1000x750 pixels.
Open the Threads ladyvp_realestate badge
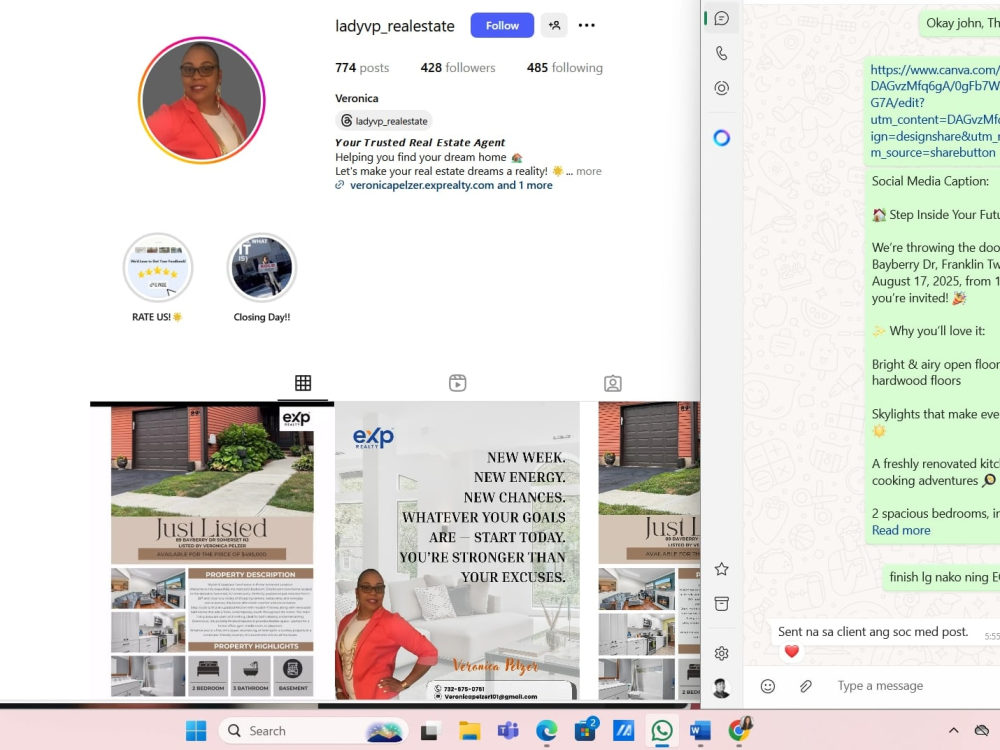[383, 121]
